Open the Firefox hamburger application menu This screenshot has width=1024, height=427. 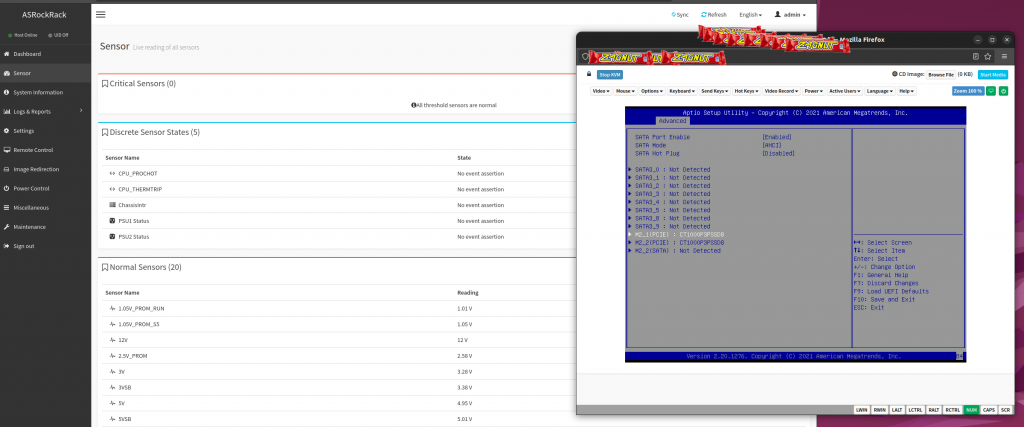click(x=1004, y=57)
